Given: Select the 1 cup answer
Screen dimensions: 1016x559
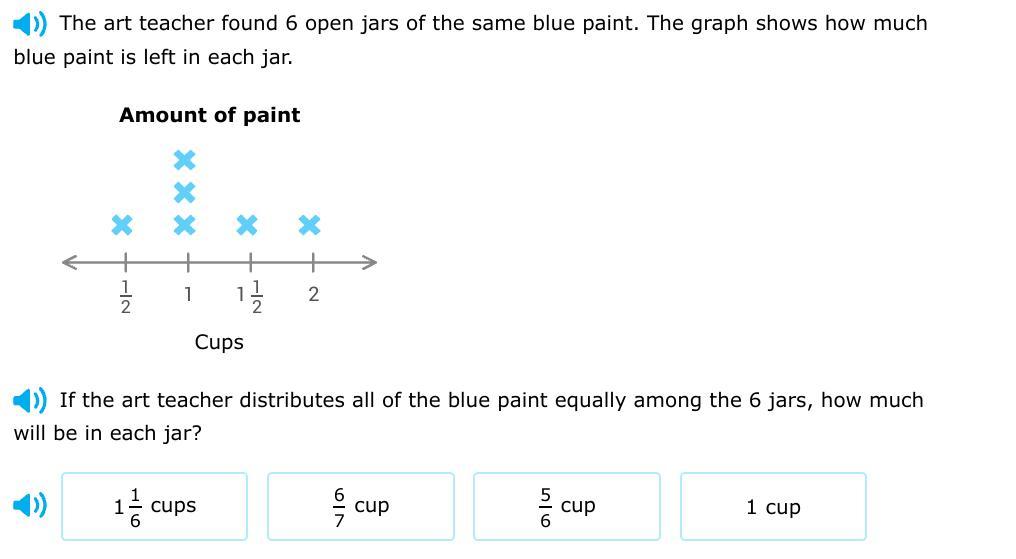Looking at the screenshot, I should pos(773,507).
